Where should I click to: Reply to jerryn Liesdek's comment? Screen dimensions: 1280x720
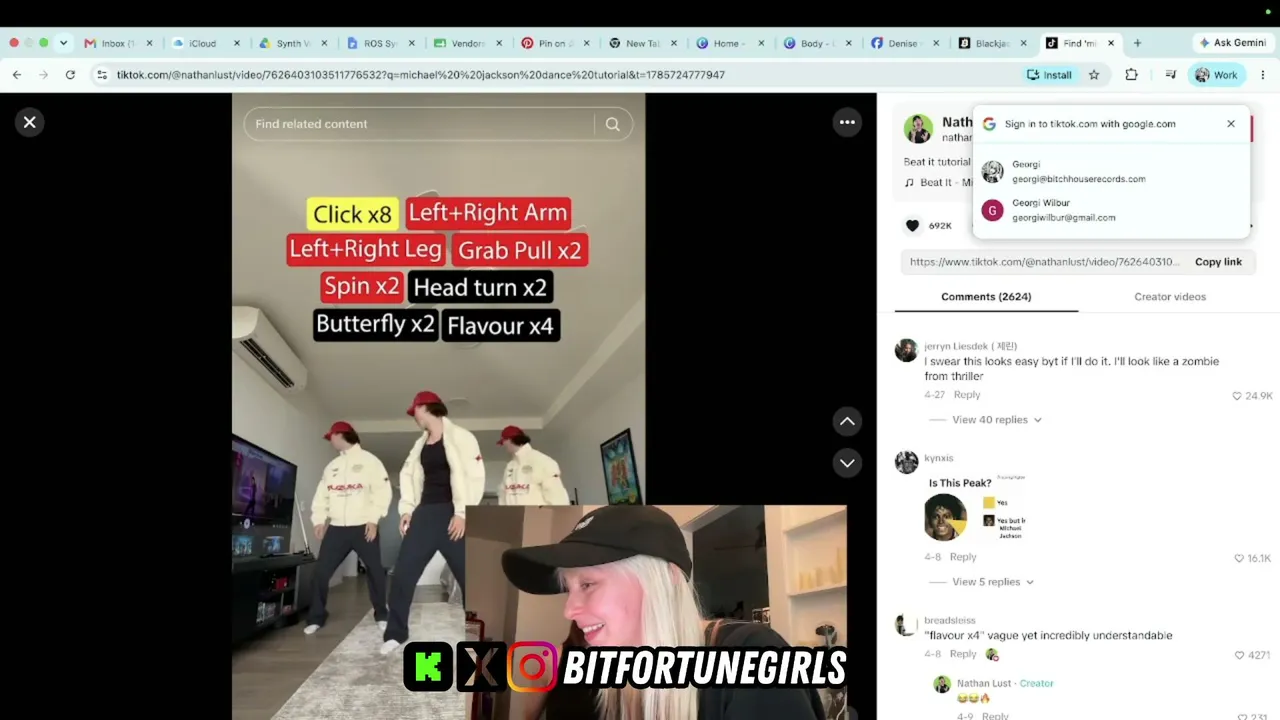[x=967, y=395]
